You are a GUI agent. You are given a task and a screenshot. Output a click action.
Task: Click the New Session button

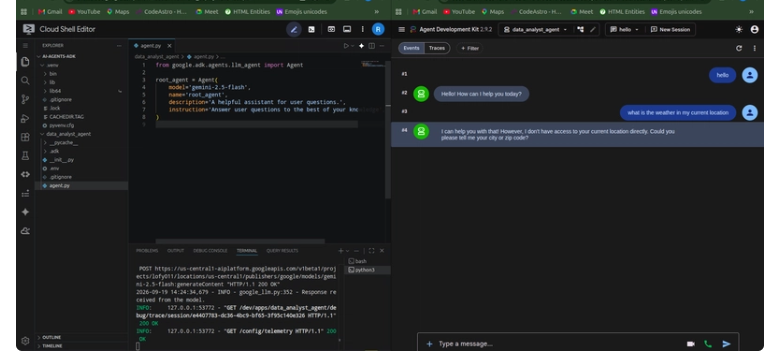click(670, 29)
